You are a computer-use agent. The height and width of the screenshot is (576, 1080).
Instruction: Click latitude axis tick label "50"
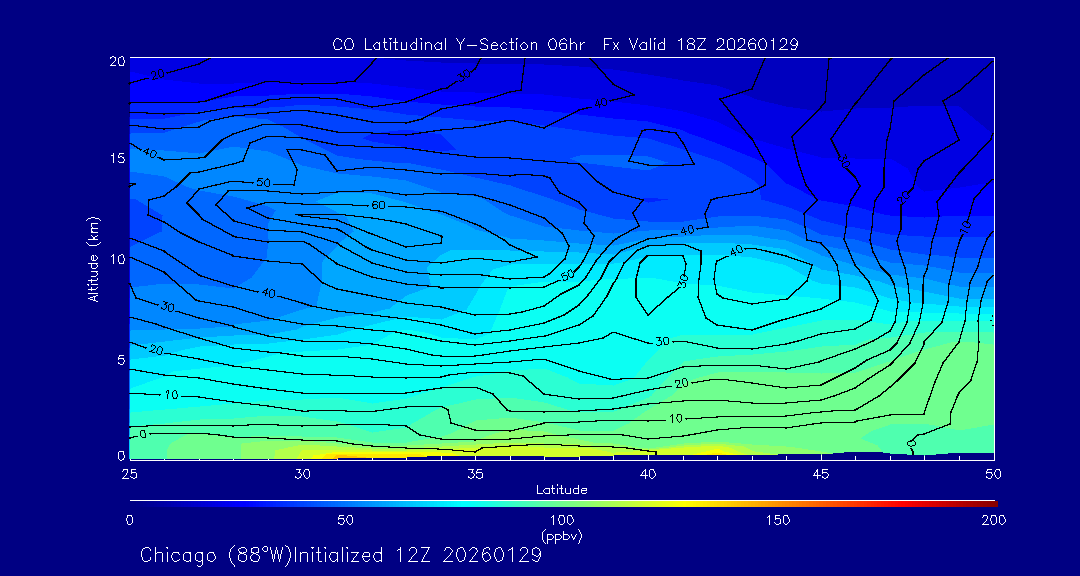pyautogui.click(x=994, y=474)
